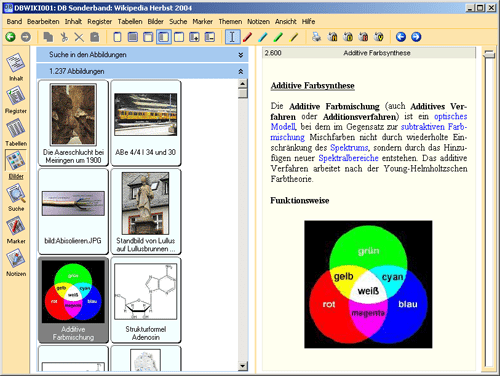Toggle the highlighted left-panel layout view
500x376 pixels.
(164, 37)
